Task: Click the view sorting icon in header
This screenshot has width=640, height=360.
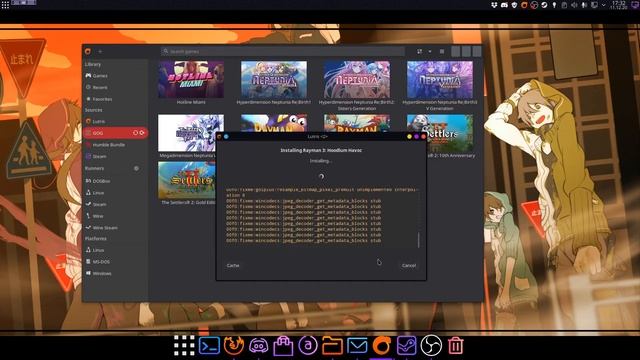Action: pyautogui.click(x=420, y=51)
